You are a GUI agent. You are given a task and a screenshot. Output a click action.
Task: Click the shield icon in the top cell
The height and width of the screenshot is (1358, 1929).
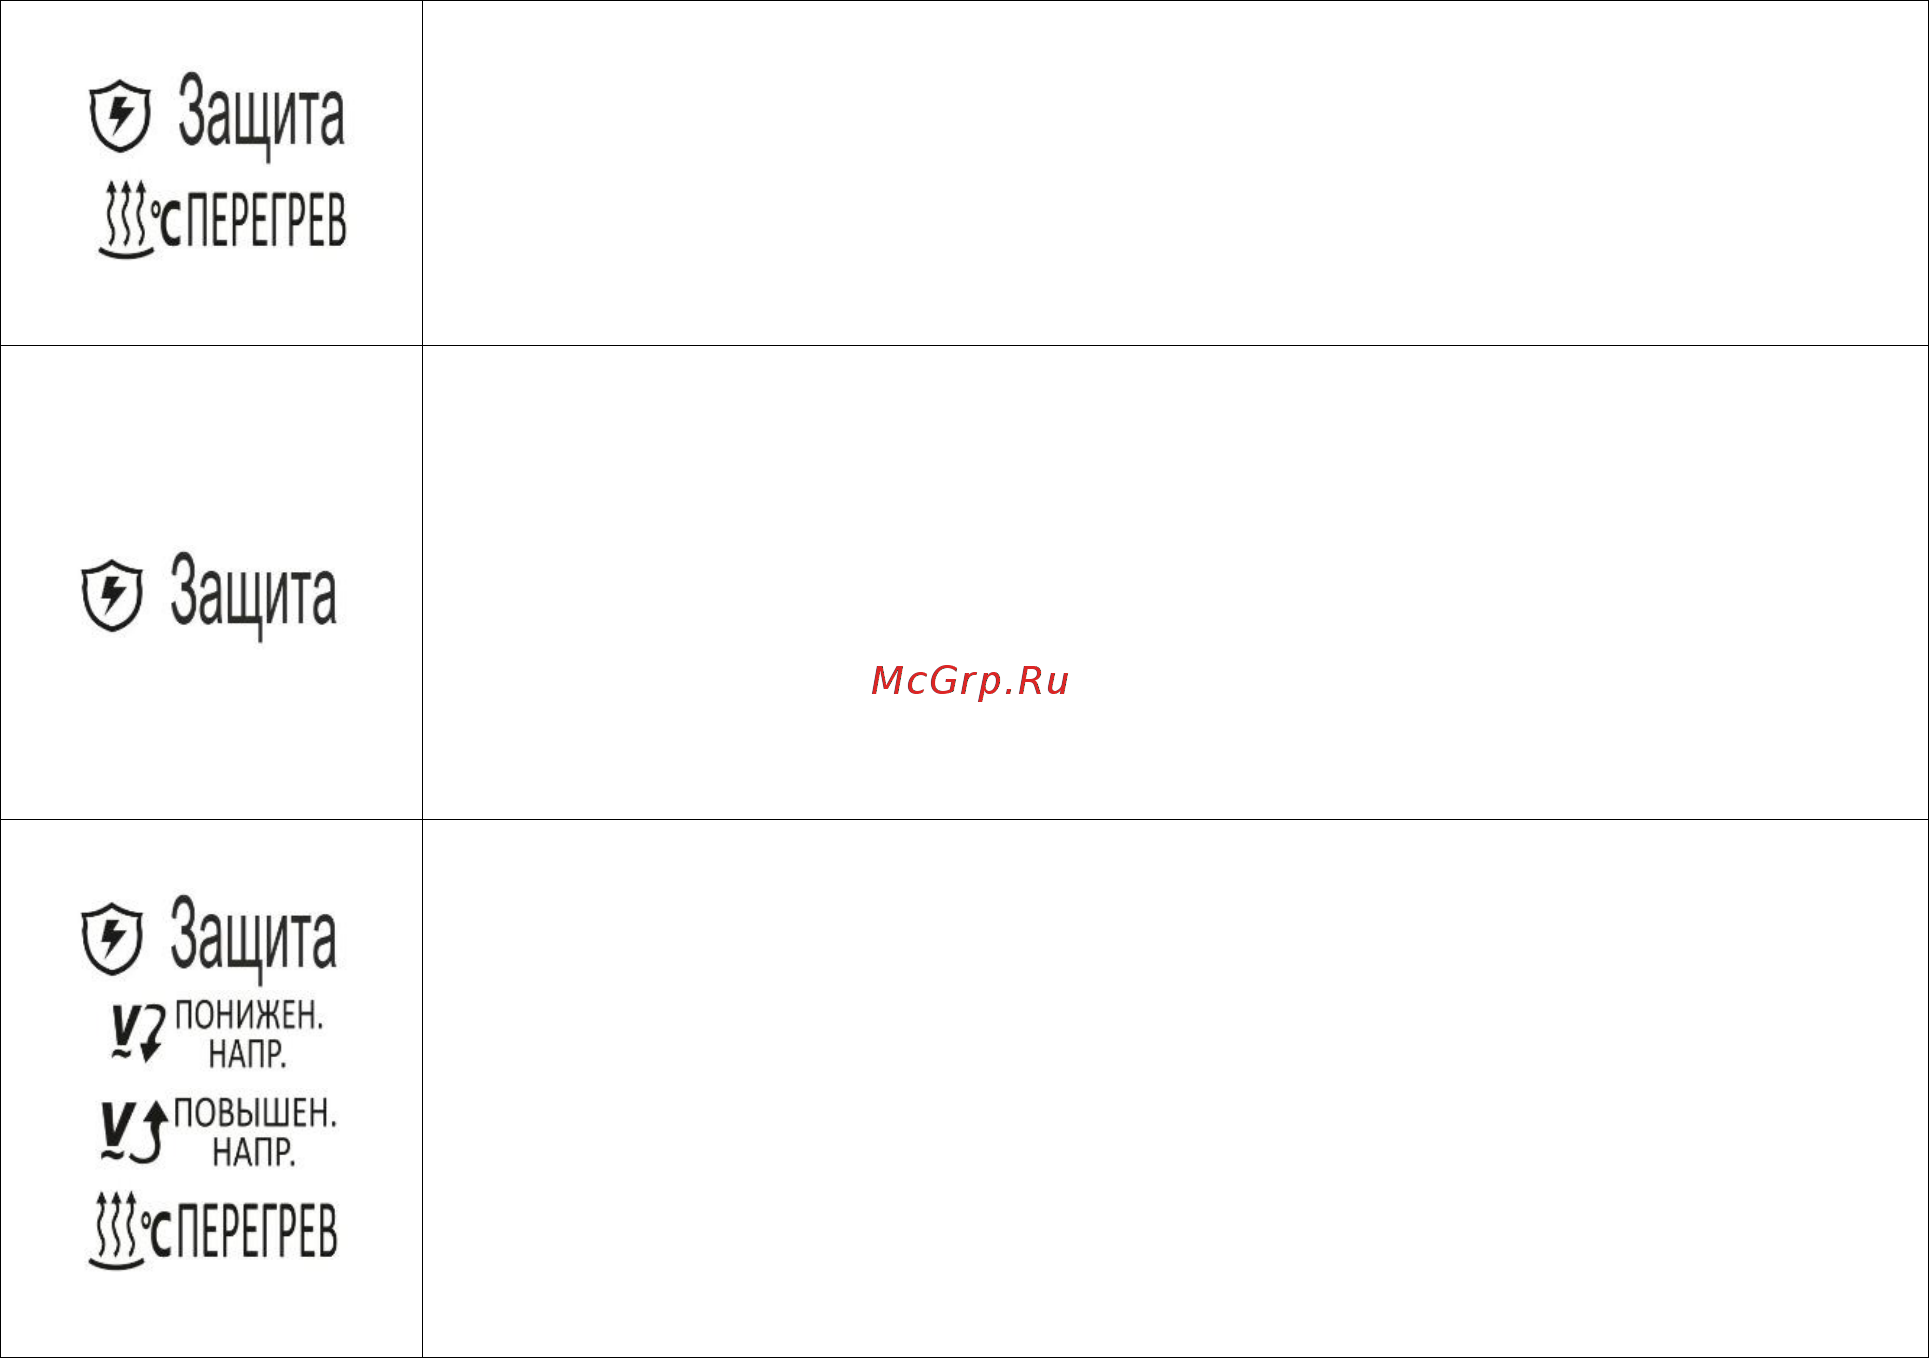pyautogui.click(x=120, y=116)
